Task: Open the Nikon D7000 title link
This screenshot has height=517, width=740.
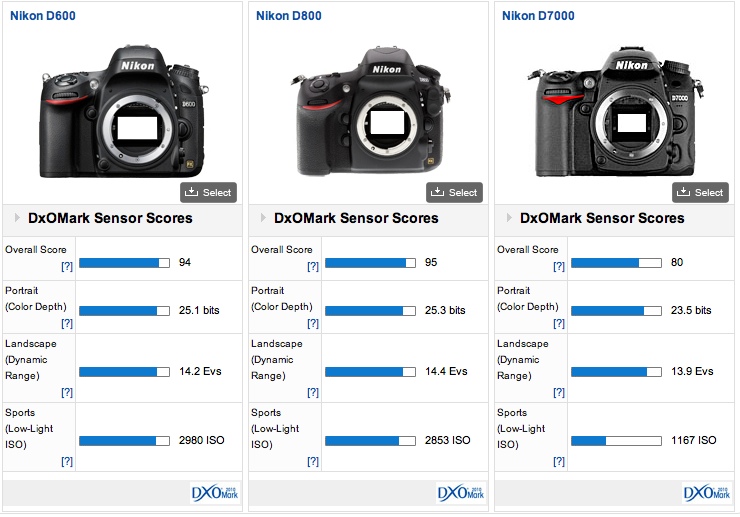Action: click(x=538, y=16)
